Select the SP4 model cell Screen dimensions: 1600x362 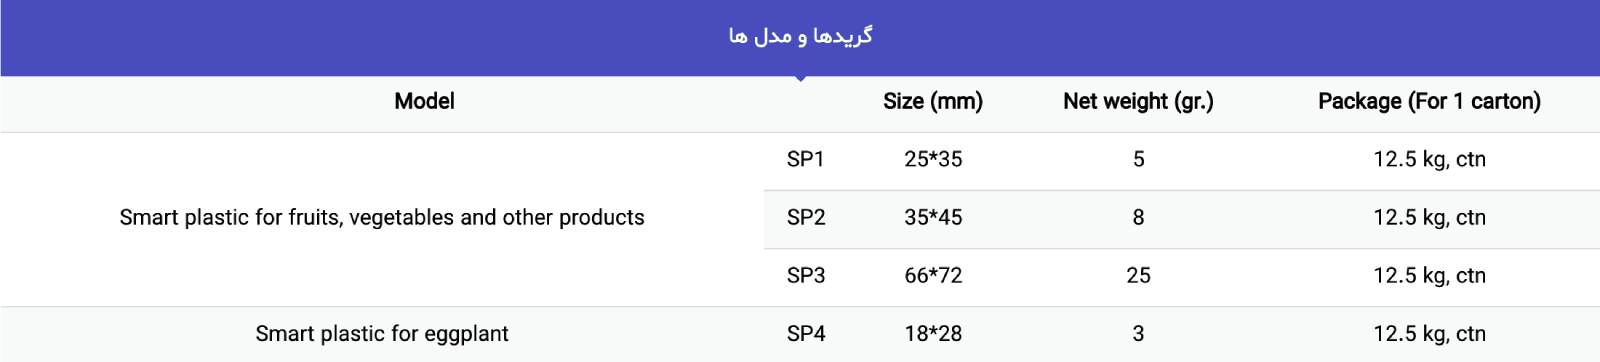pos(806,333)
